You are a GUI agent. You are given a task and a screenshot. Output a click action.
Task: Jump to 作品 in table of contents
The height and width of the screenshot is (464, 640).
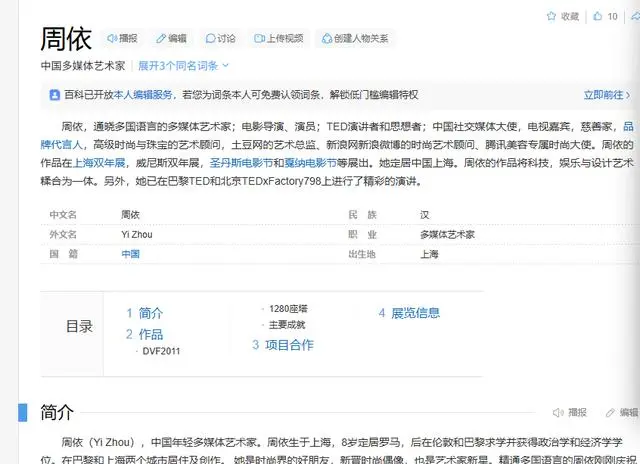point(151,334)
